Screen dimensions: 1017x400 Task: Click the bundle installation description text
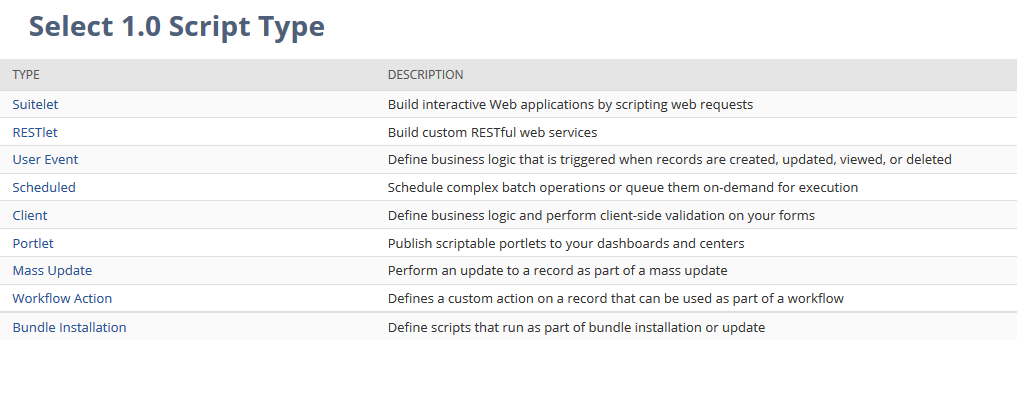577,327
